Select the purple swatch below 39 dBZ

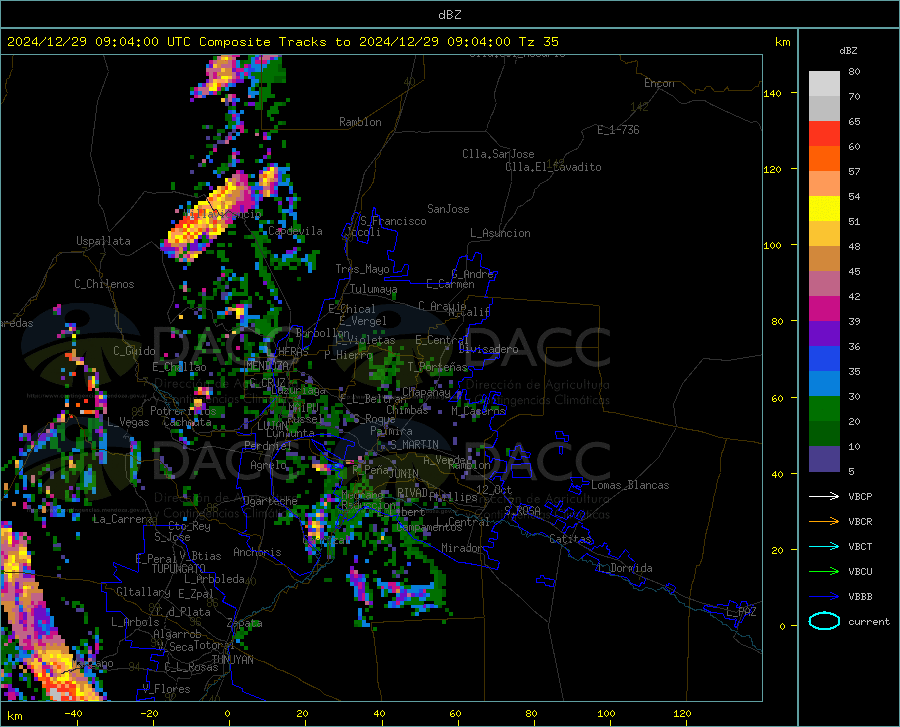pos(824,334)
